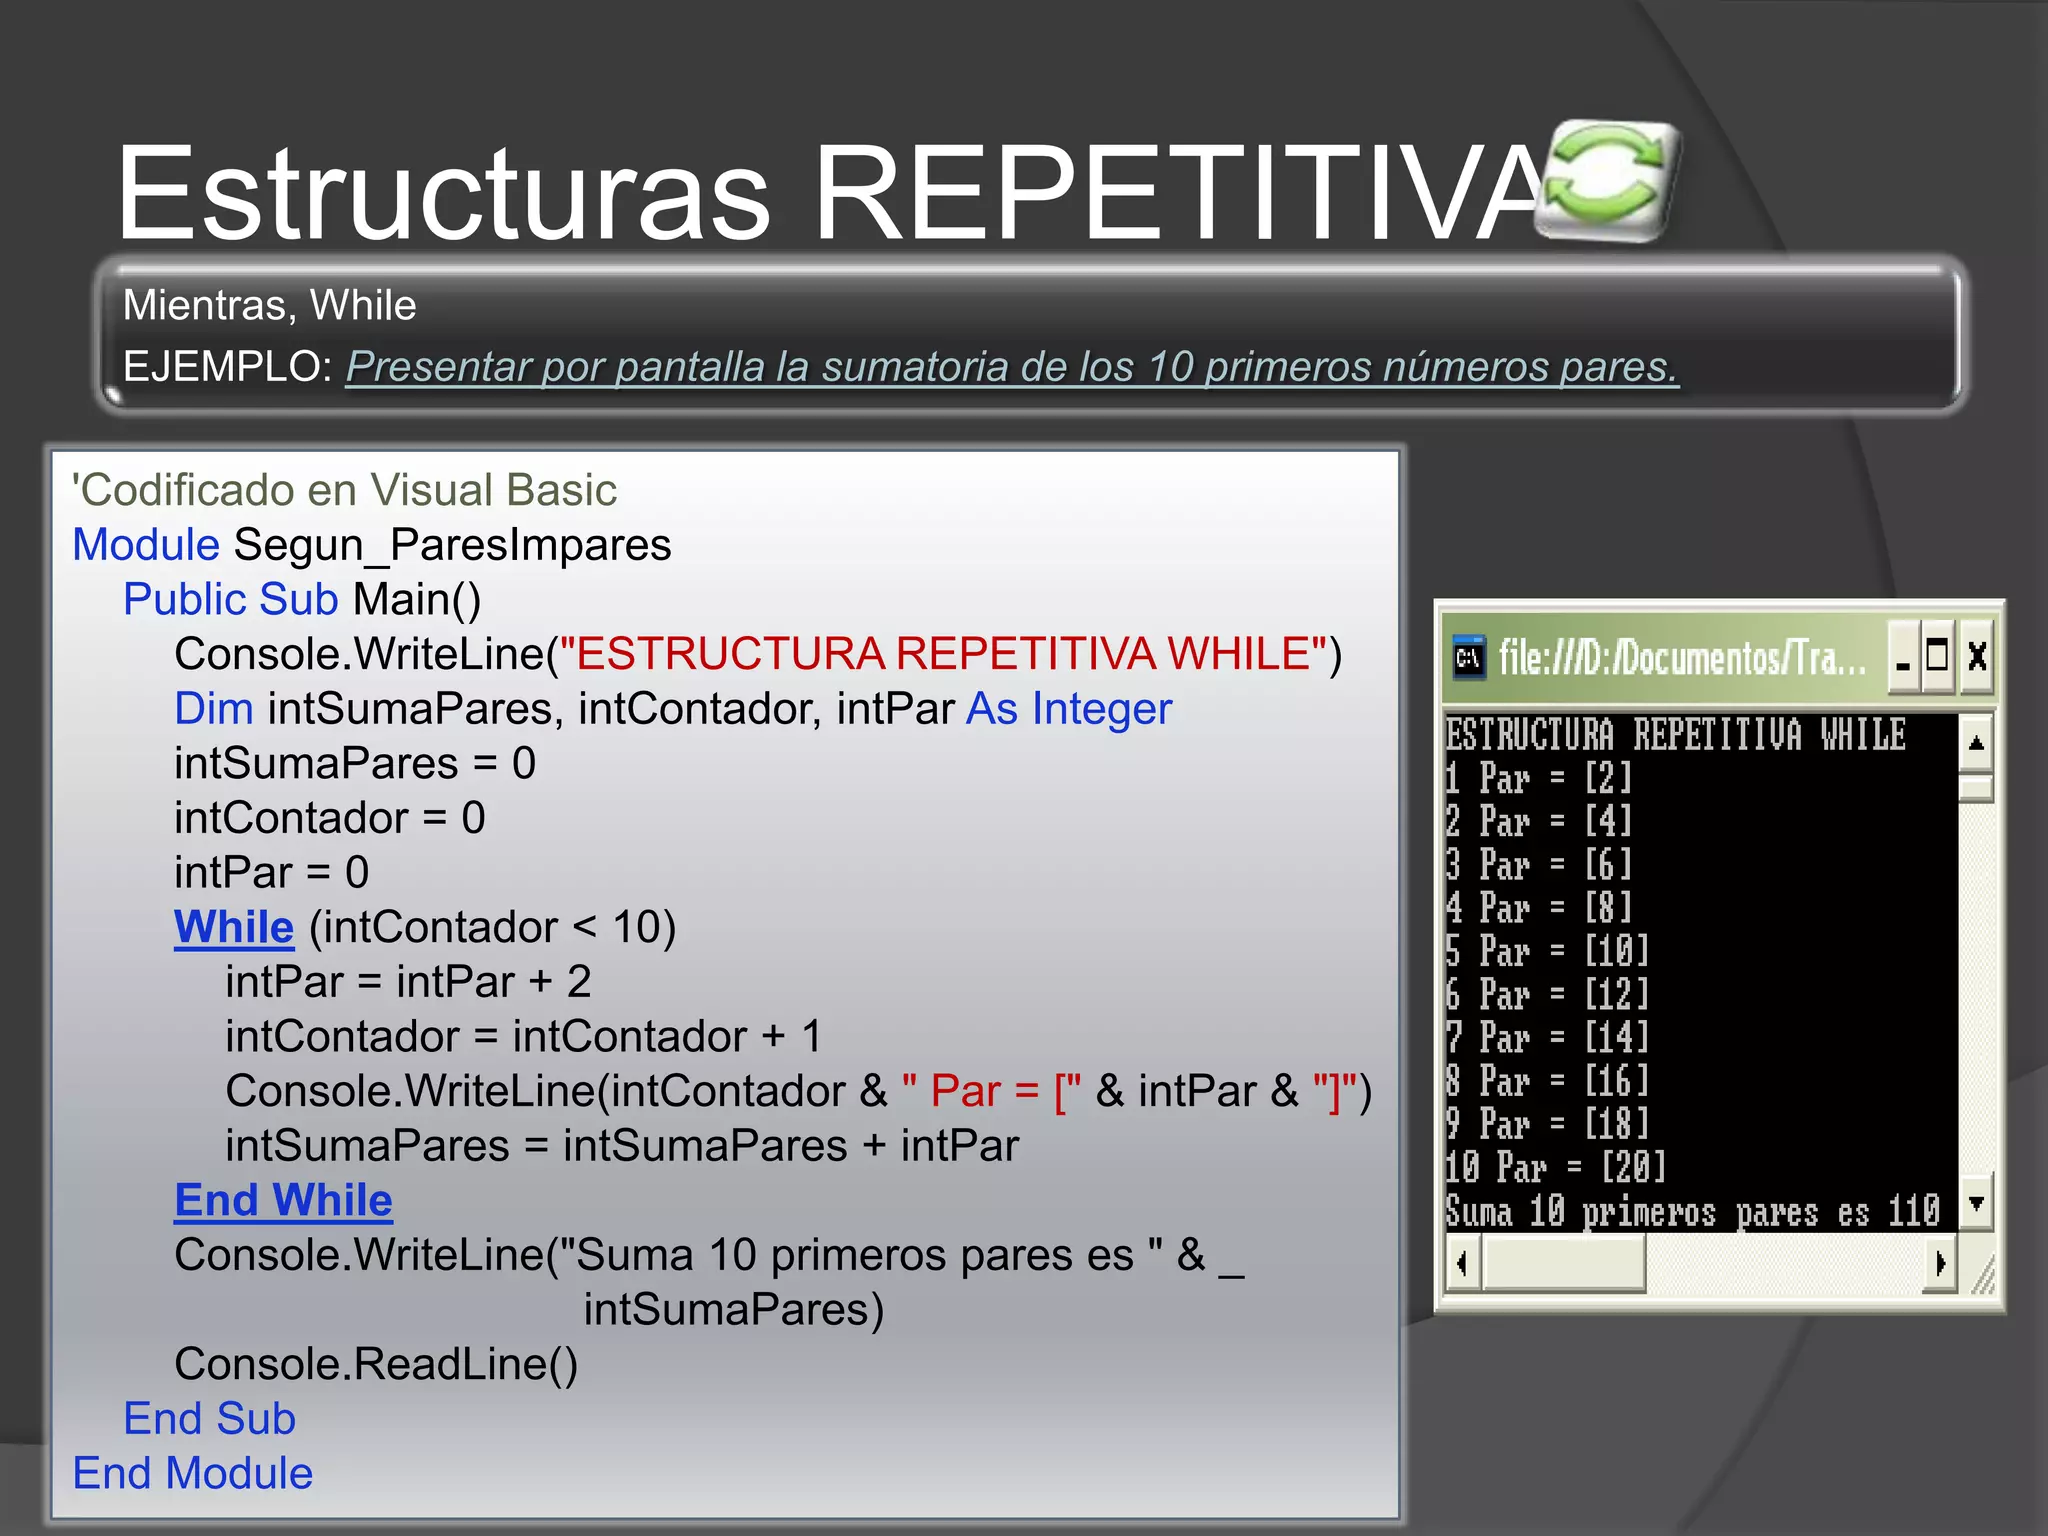The image size is (2048, 1536).
Task: Click console output '5 Par = [10]'
Action: point(1548,951)
